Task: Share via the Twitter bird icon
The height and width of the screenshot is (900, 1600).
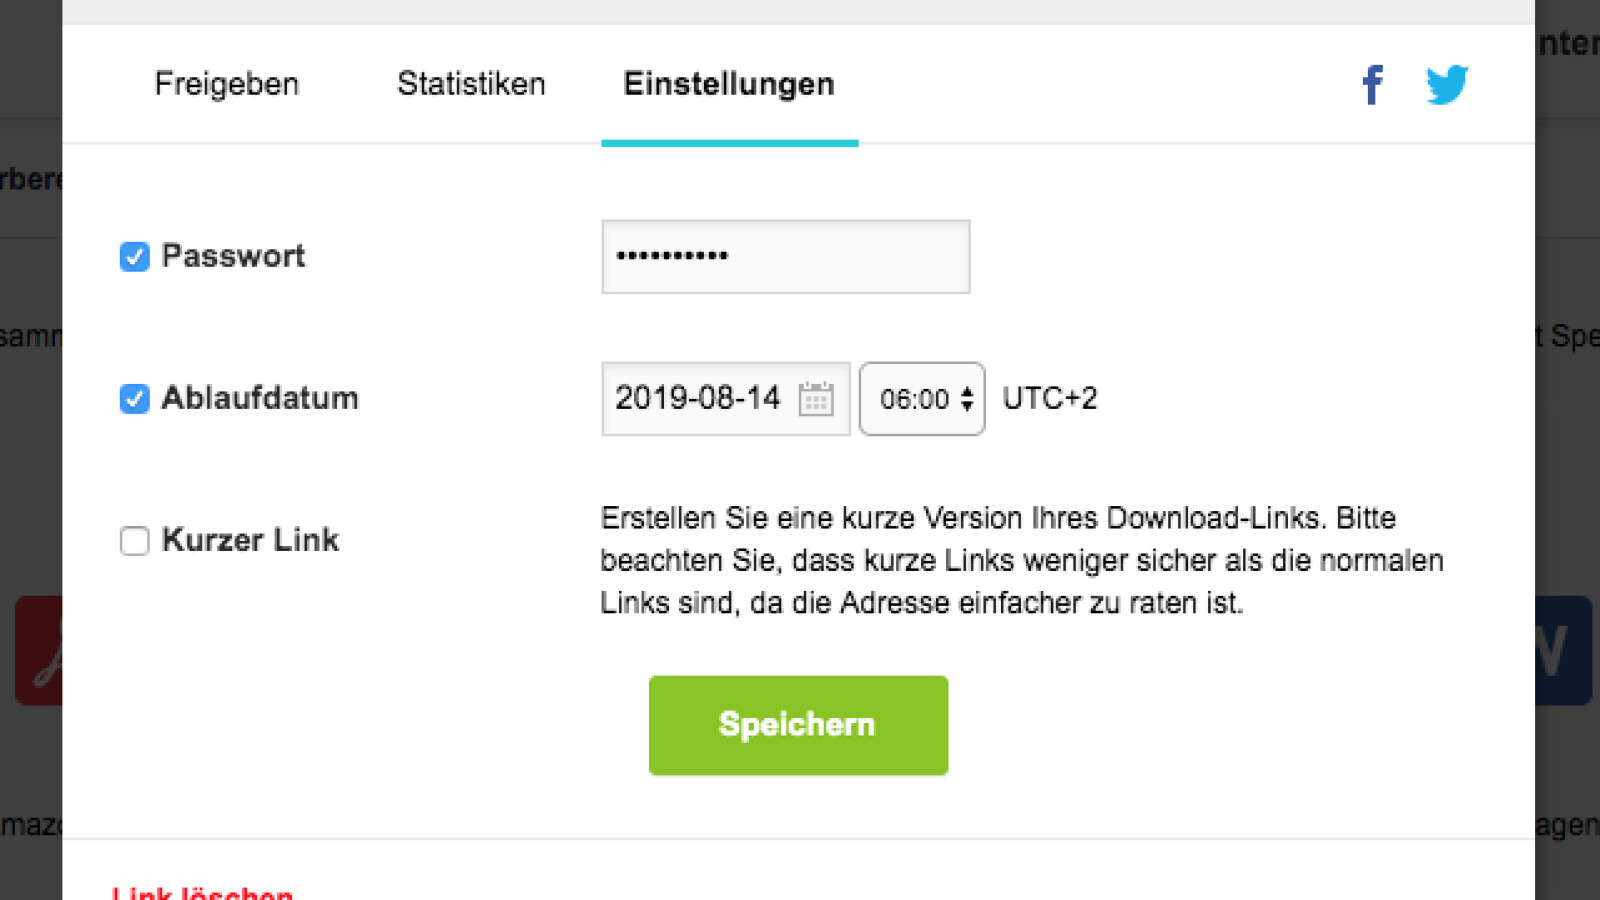Action: (1446, 85)
